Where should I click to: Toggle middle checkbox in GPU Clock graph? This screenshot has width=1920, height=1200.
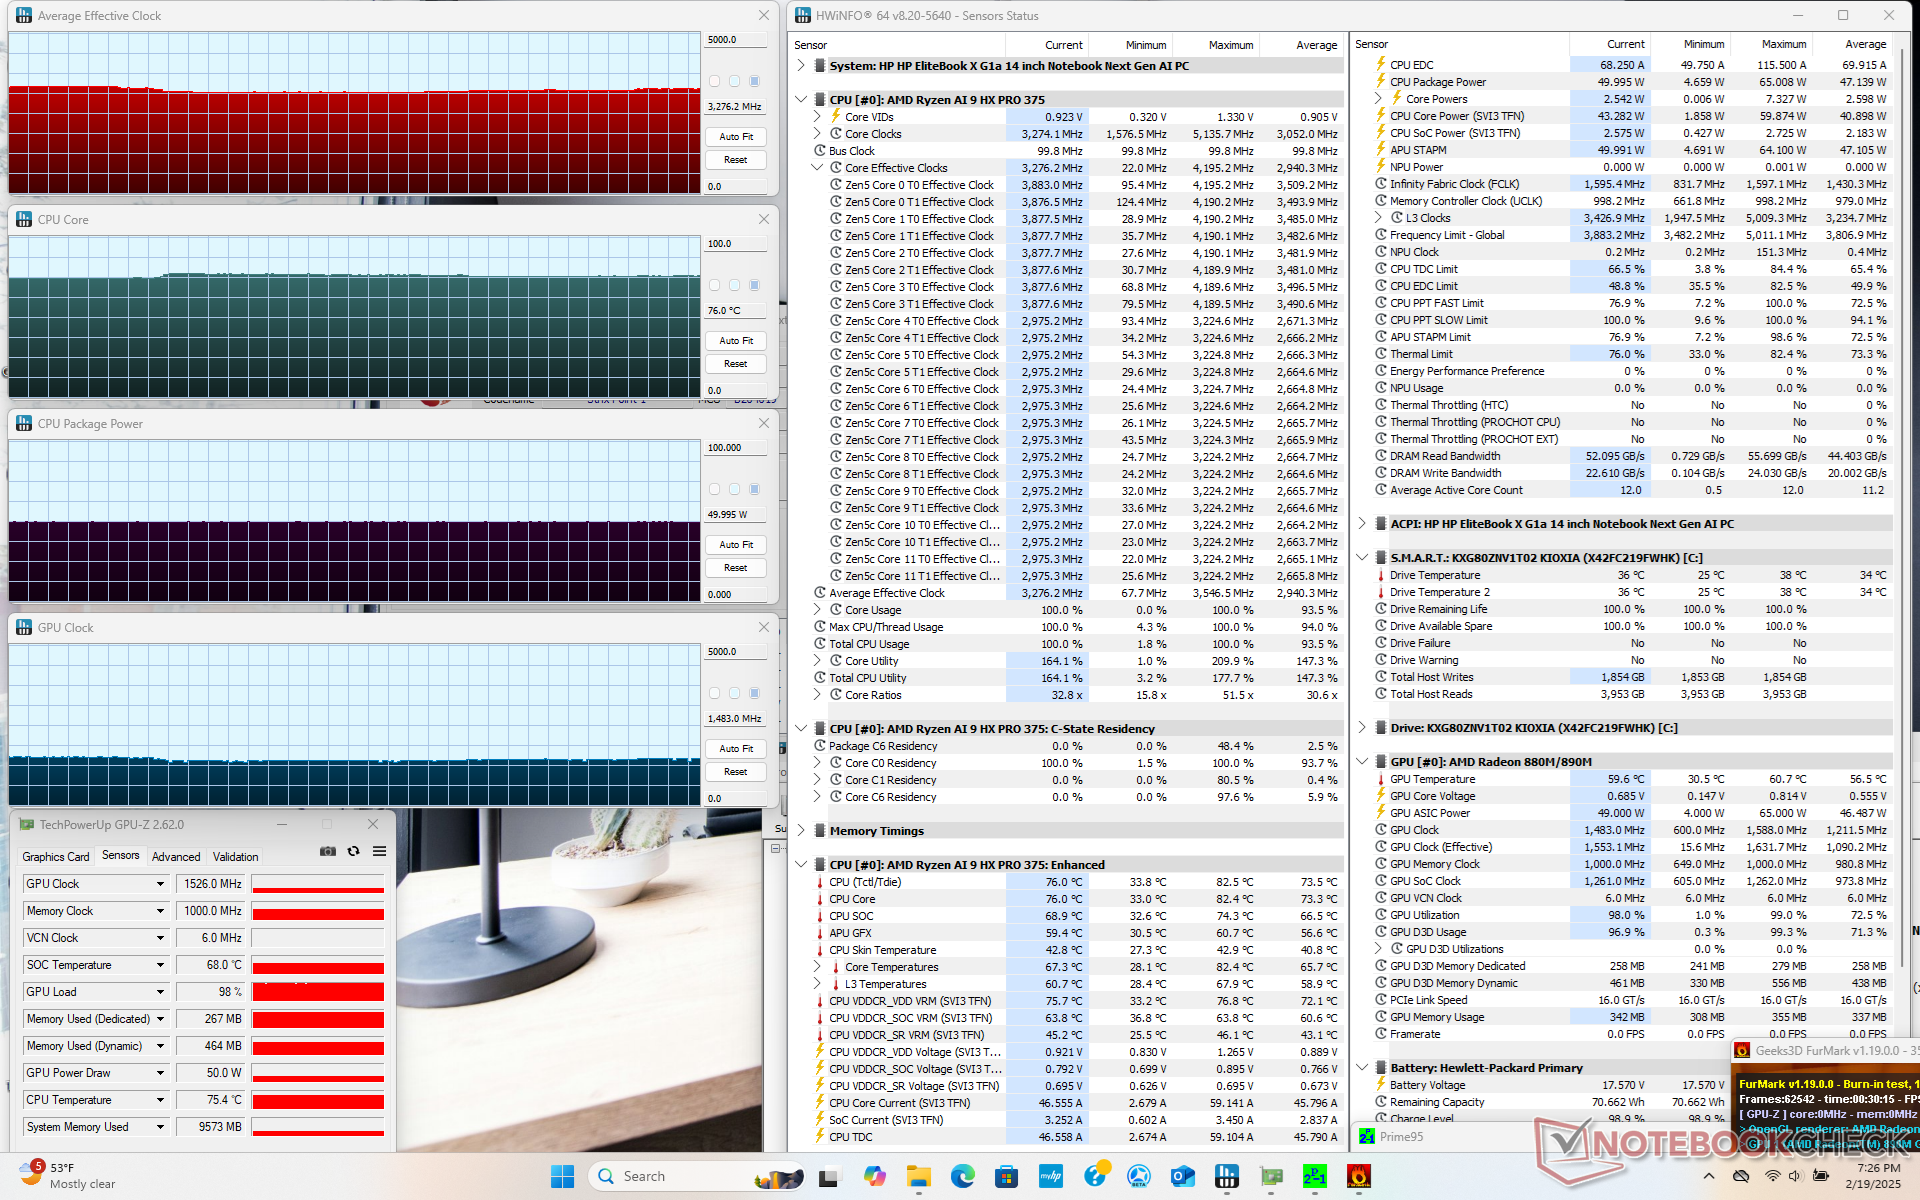(734, 693)
